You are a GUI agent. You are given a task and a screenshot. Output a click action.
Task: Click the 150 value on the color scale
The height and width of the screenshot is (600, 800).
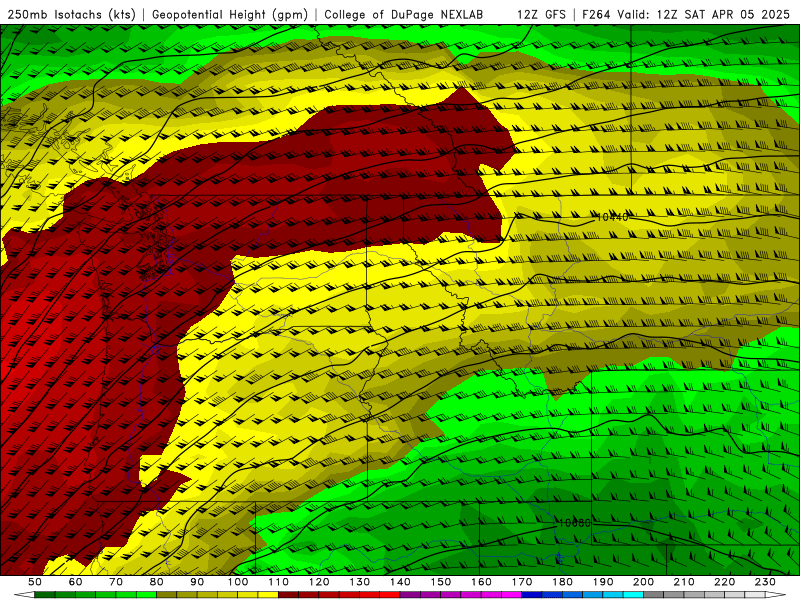pyautogui.click(x=441, y=582)
